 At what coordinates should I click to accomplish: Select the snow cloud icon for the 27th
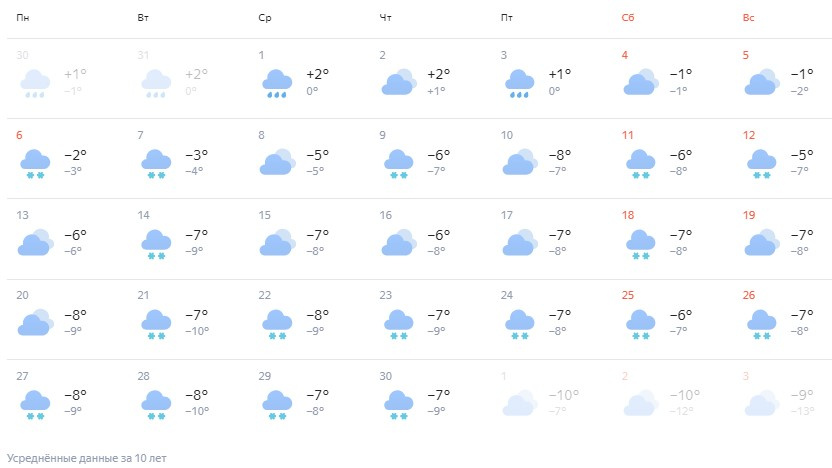(x=35, y=404)
